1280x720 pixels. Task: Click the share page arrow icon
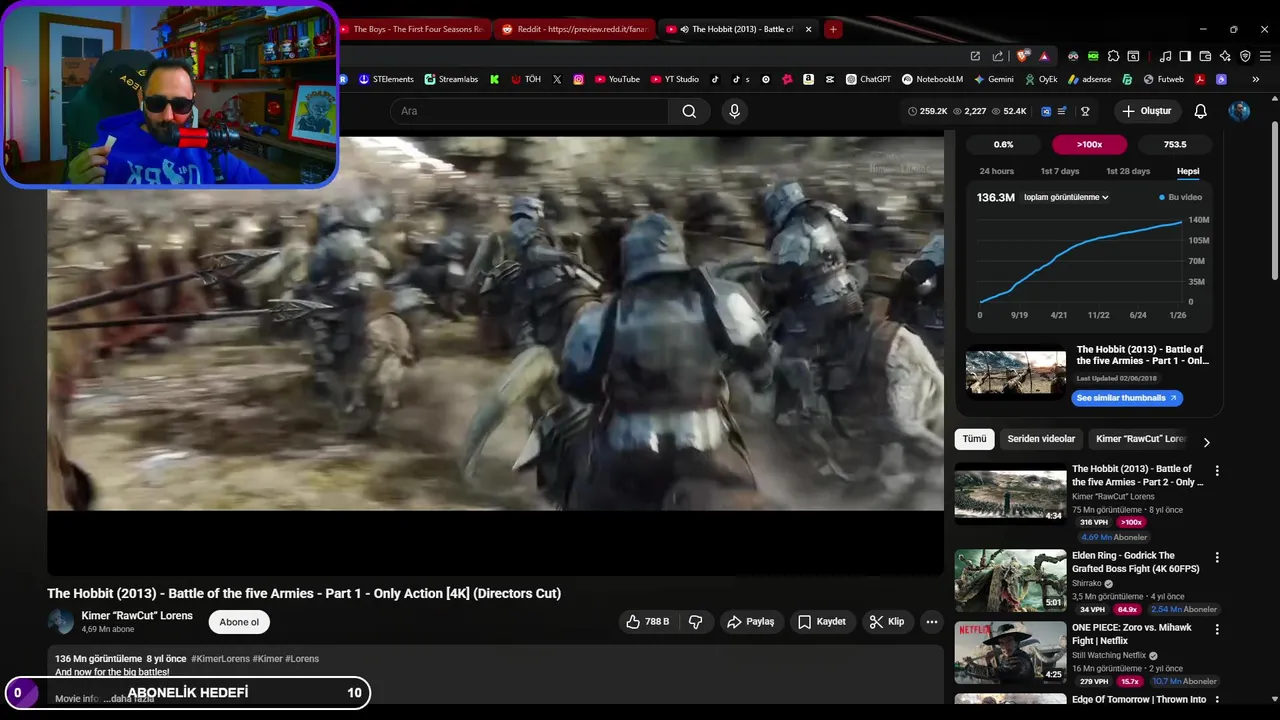point(997,56)
